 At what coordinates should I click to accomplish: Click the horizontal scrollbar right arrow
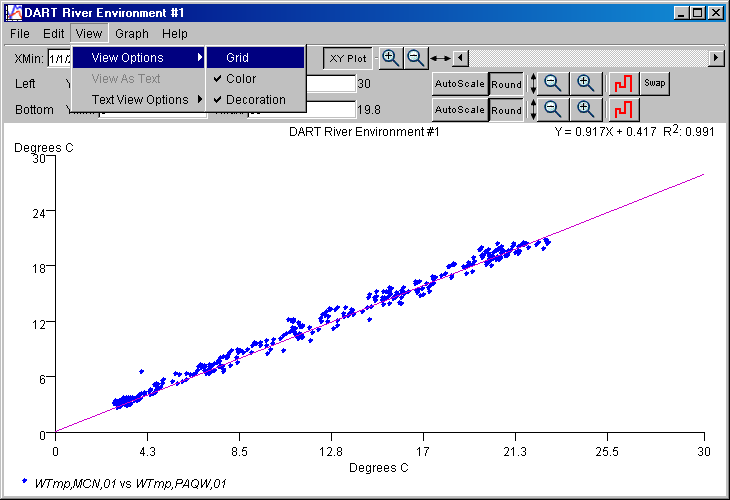tap(716, 58)
